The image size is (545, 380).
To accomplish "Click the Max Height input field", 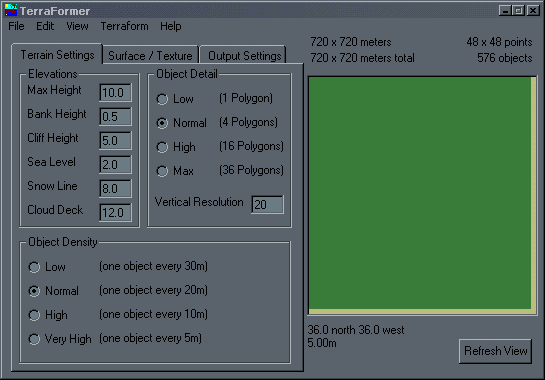I will (x=115, y=92).
